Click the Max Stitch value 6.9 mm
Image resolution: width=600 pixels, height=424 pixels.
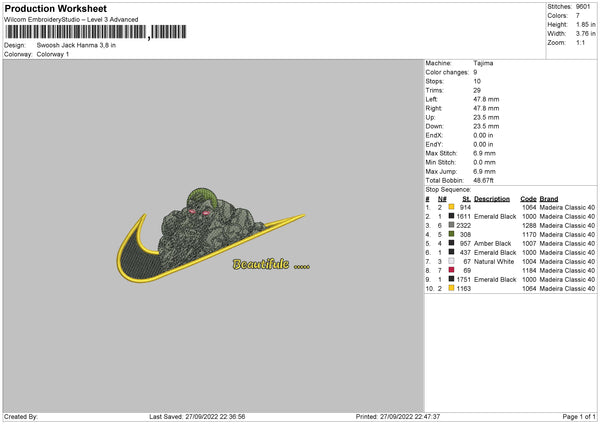484,153
